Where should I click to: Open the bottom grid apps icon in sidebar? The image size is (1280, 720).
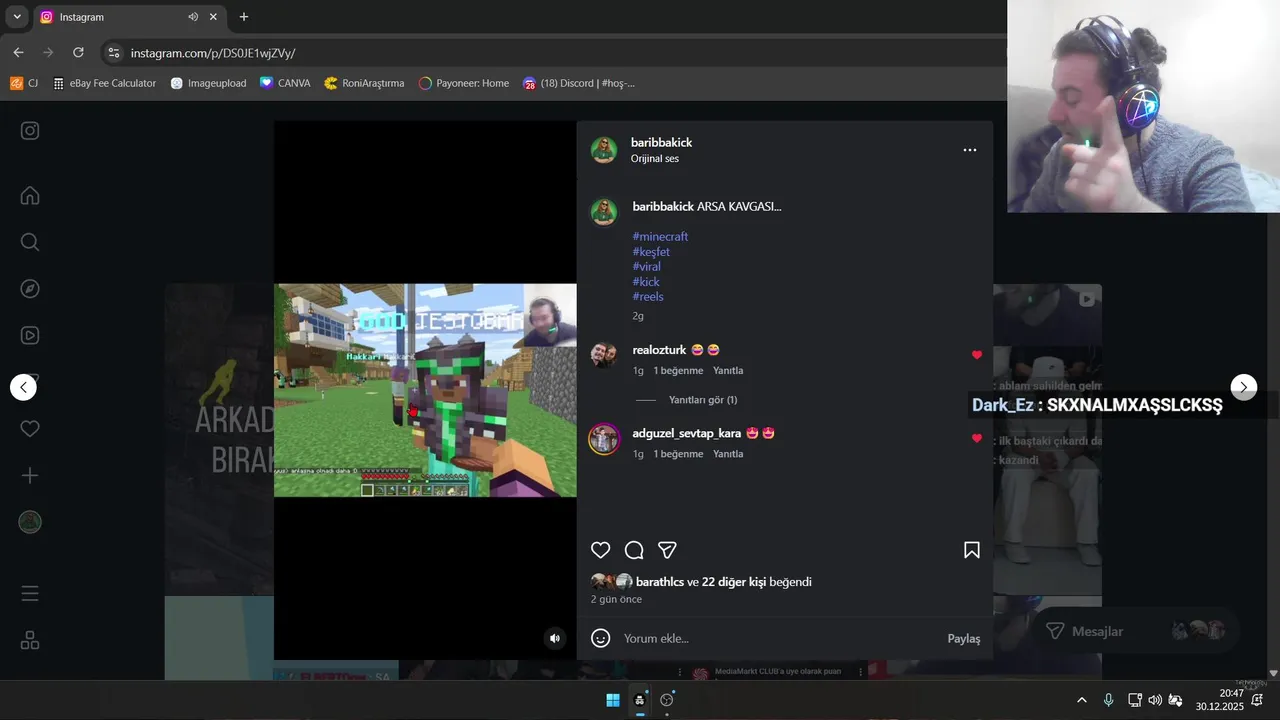(30, 640)
